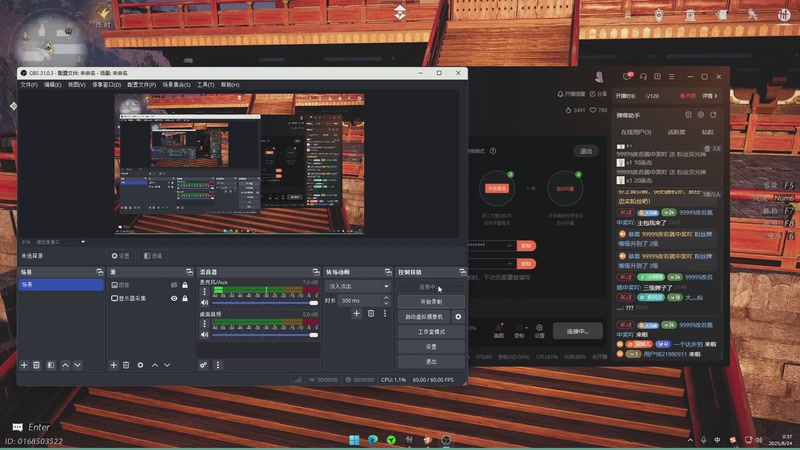Toggle lock on the 图像 source

[x=185, y=285]
